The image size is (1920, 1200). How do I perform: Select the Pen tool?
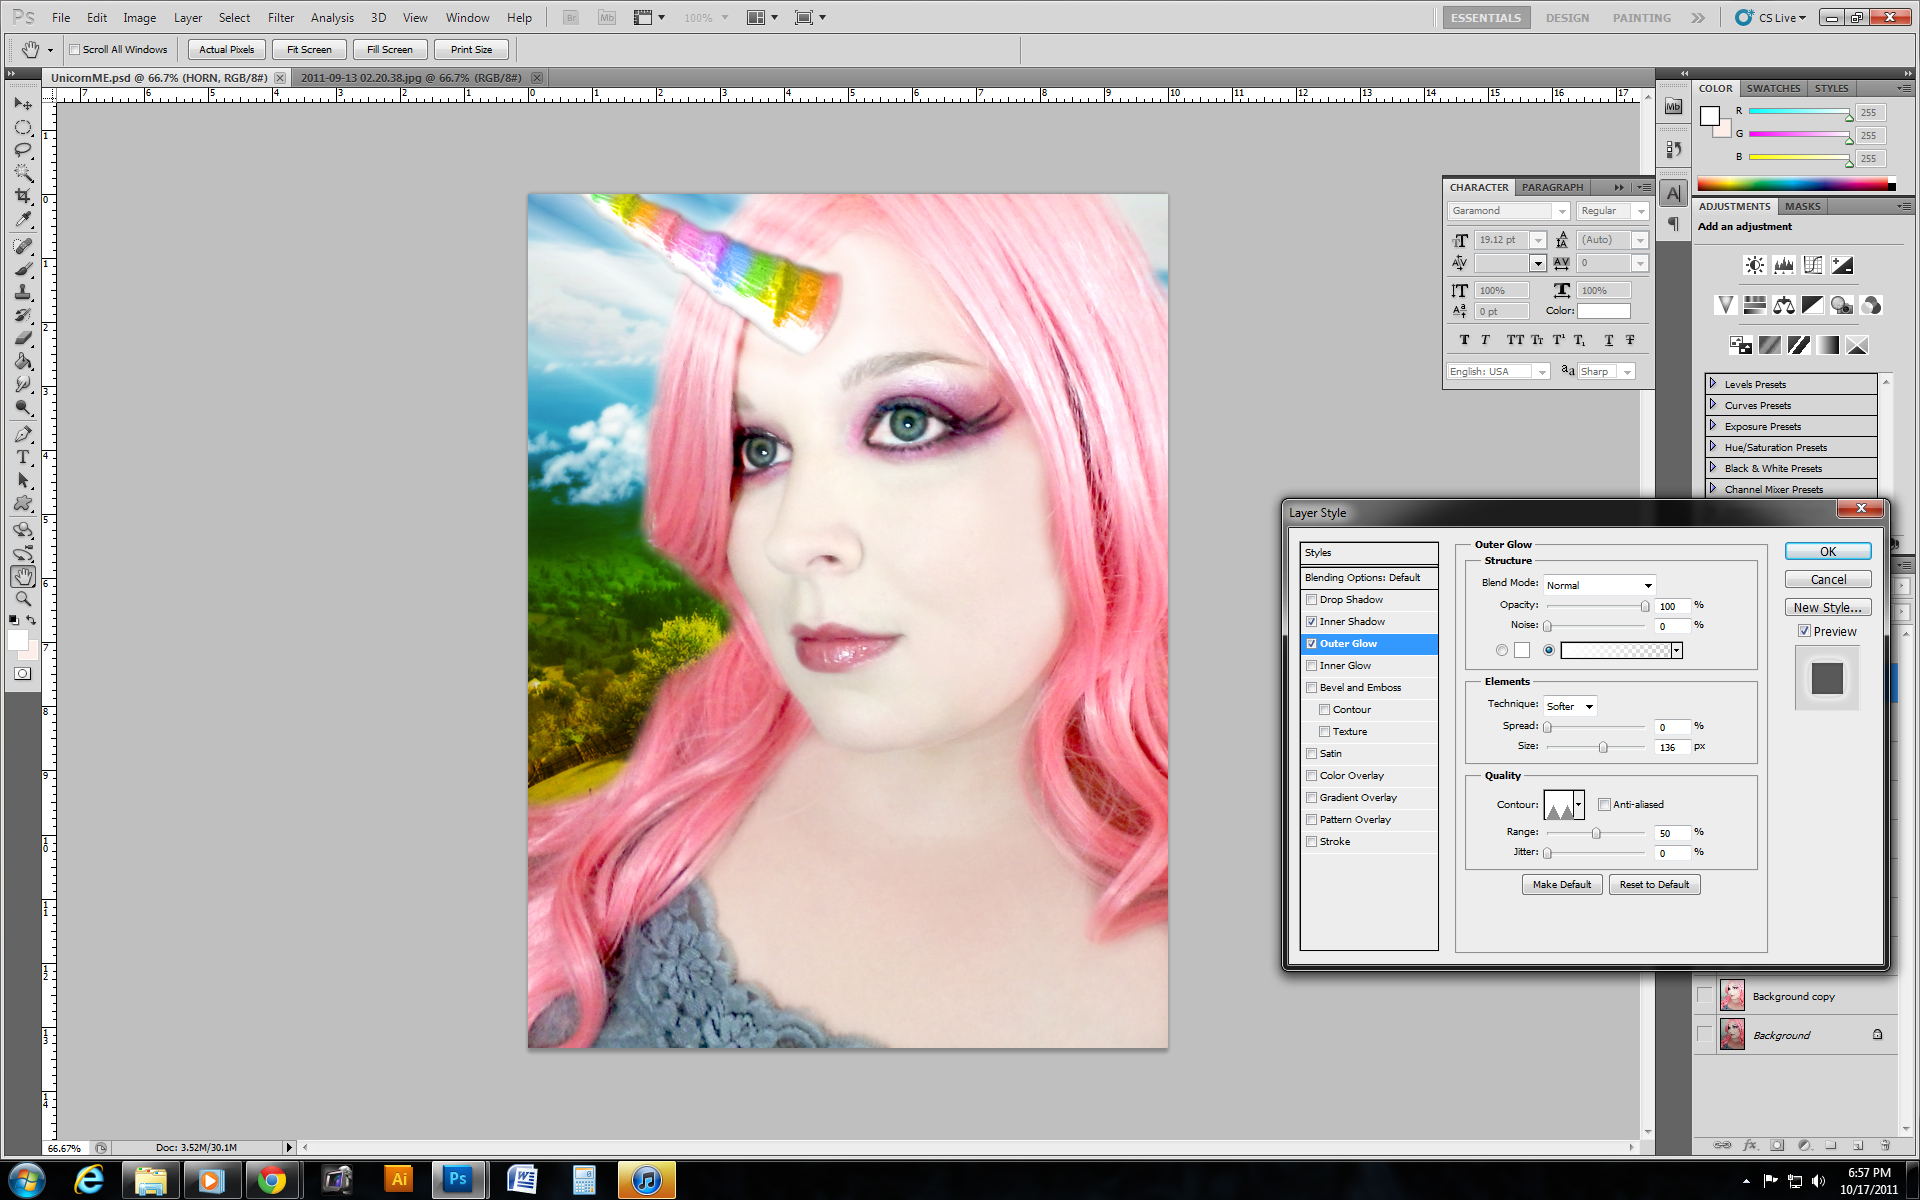(23, 434)
